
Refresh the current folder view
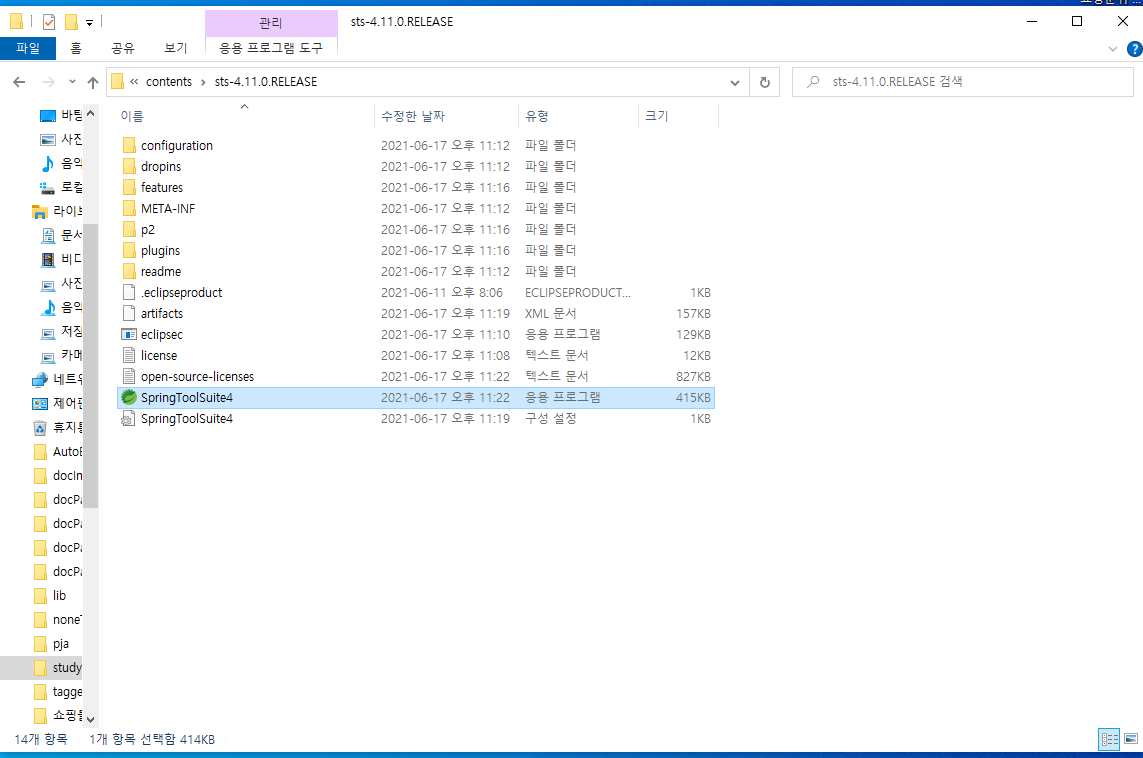pyautogui.click(x=765, y=82)
